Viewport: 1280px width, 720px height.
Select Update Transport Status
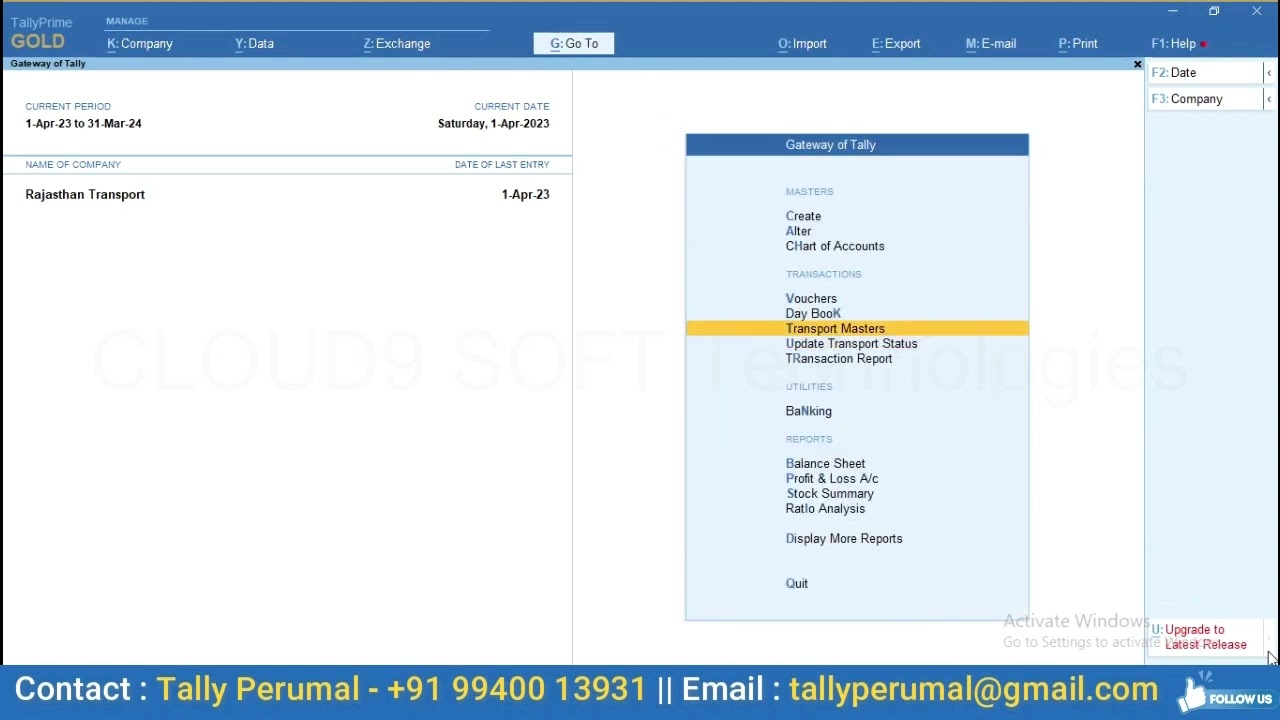[851, 344]
